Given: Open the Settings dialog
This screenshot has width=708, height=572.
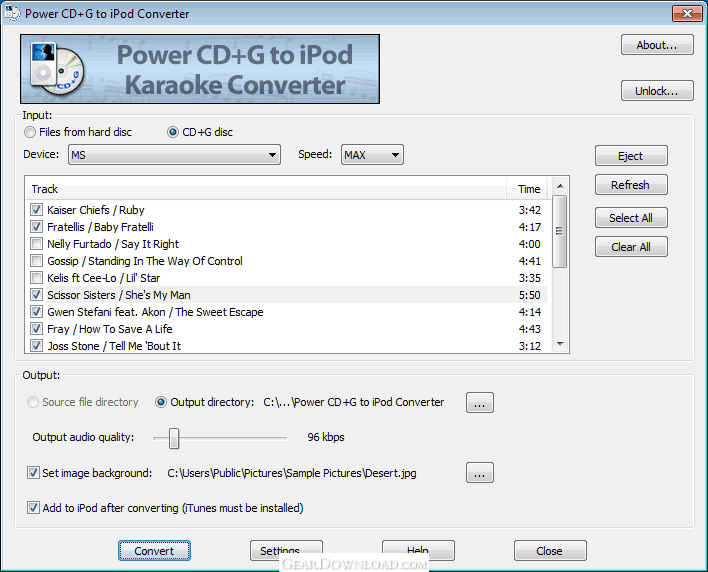Looking at the screenshot, I should 286,551.
